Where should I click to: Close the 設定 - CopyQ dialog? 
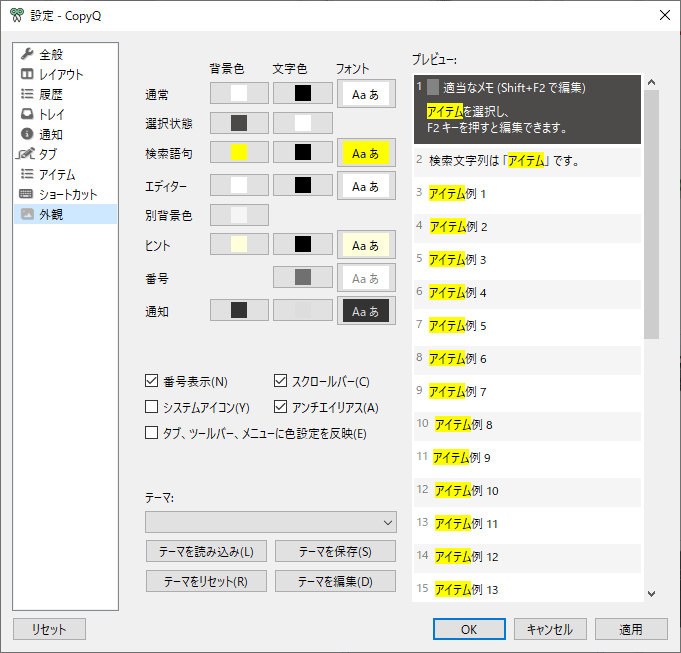pyautogui.click(x=664, y=15)
